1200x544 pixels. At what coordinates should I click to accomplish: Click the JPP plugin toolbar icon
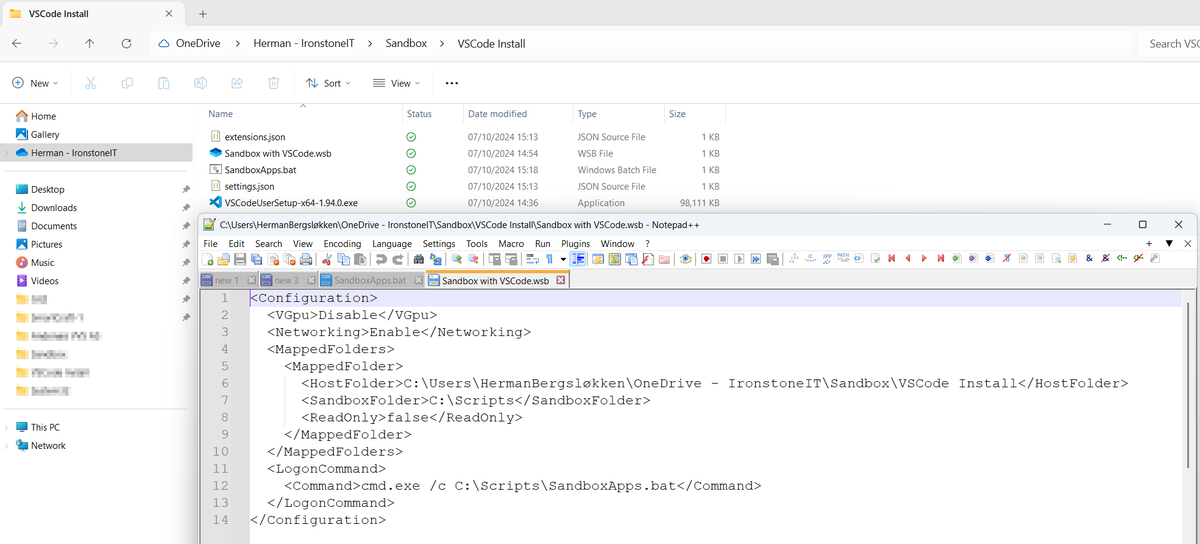[x=827, y=259]
